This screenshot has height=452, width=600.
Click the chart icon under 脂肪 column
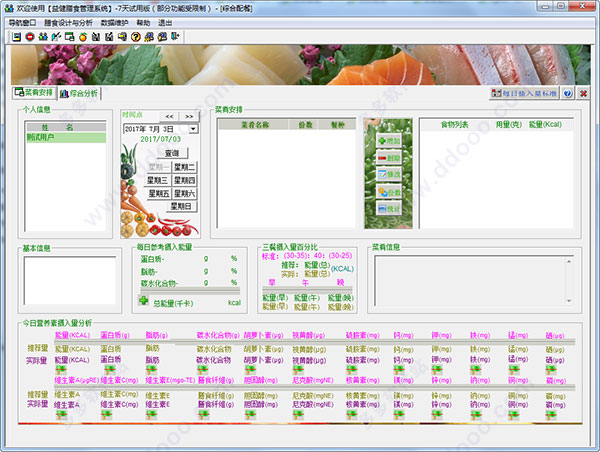152,370
